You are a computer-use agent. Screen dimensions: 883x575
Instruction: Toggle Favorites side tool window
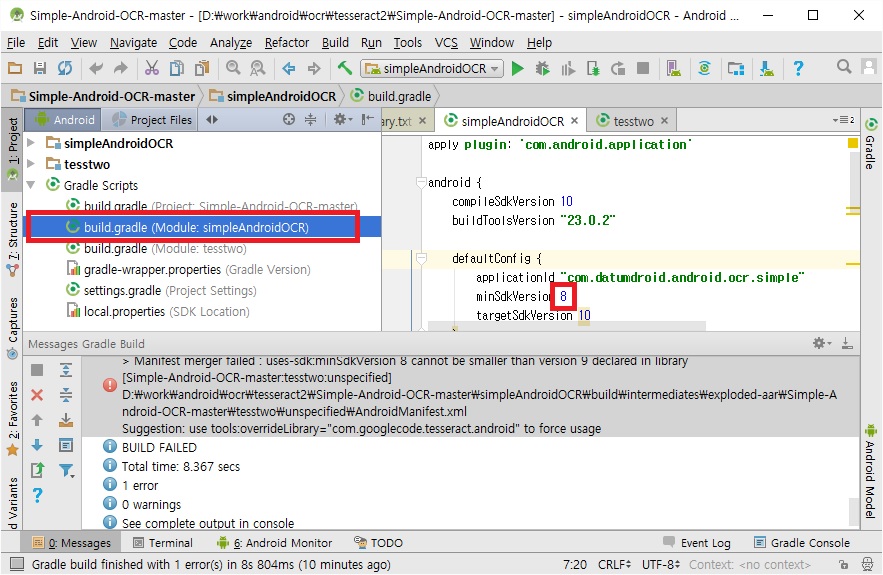(12, 418)
